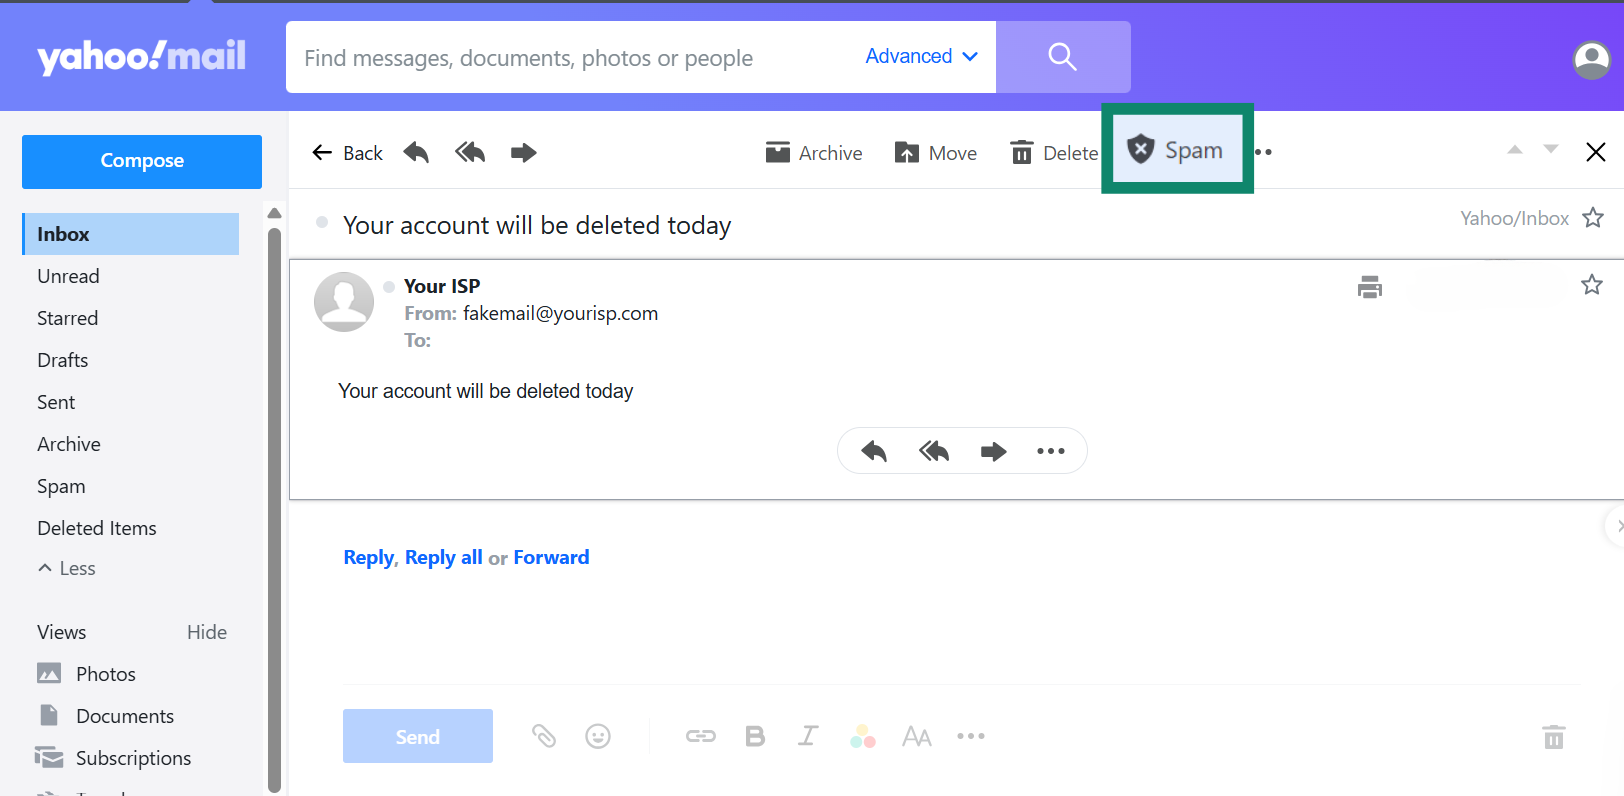Image resolution: width=1624 pixels, height=796 pixels.
Task: Toggle star next to Yahoo/Inbox label
Action: coord(1593,218)
